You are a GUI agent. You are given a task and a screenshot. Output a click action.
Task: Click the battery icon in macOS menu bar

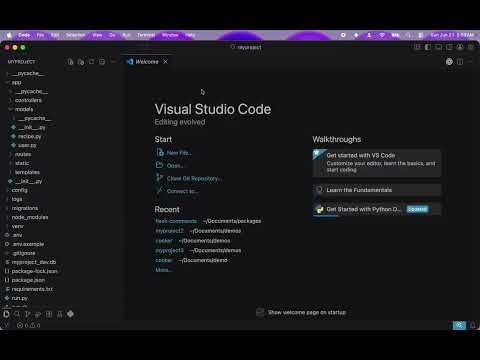click(x=395, y=35)
